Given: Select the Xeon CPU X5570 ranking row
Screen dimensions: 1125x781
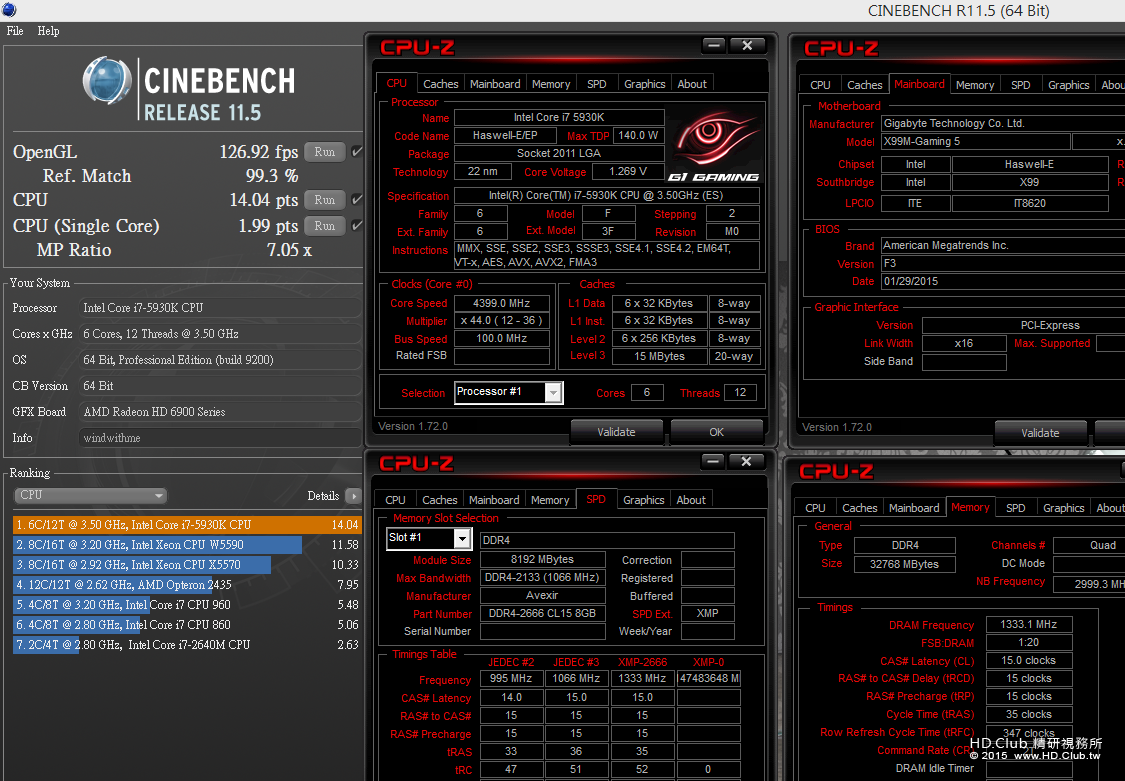Looking at the screenshot, I should [187, 565].
